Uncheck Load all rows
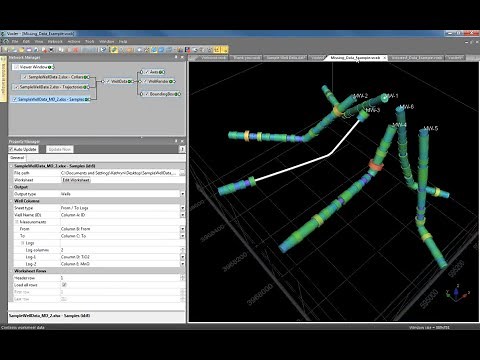480x360 pixels. click(x=64, y=285)
